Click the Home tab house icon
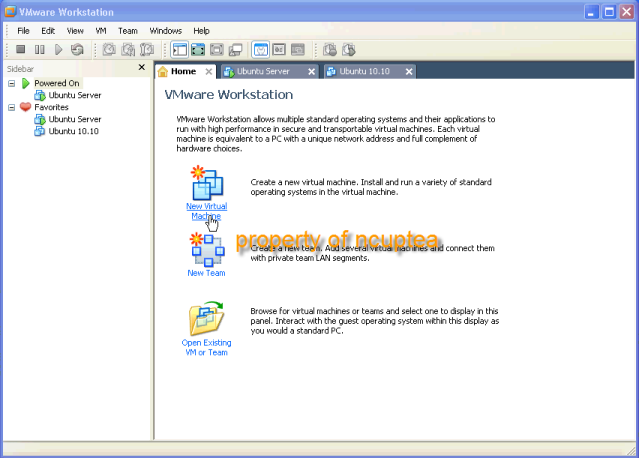 coord(163,72)
